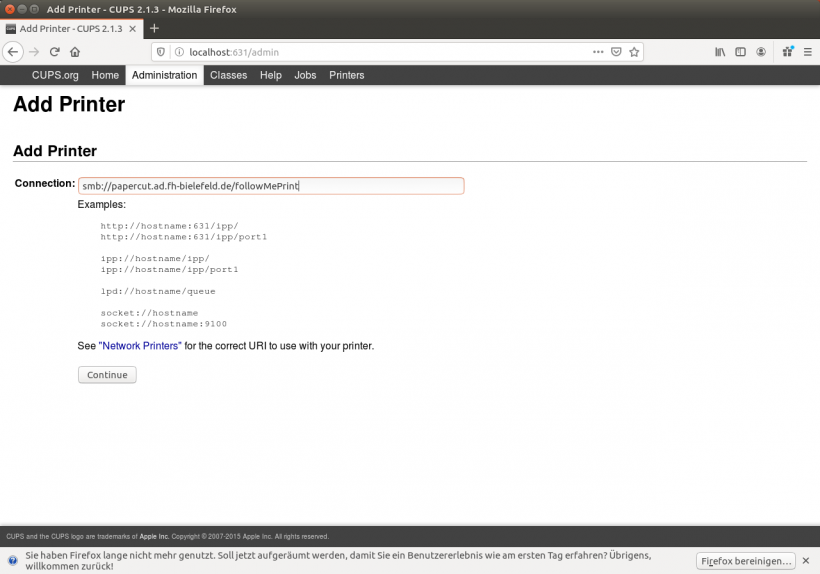Open the page actions three-dot menu
The width and height of the screenshot is (820, 574).
click(x=598, y=52)
